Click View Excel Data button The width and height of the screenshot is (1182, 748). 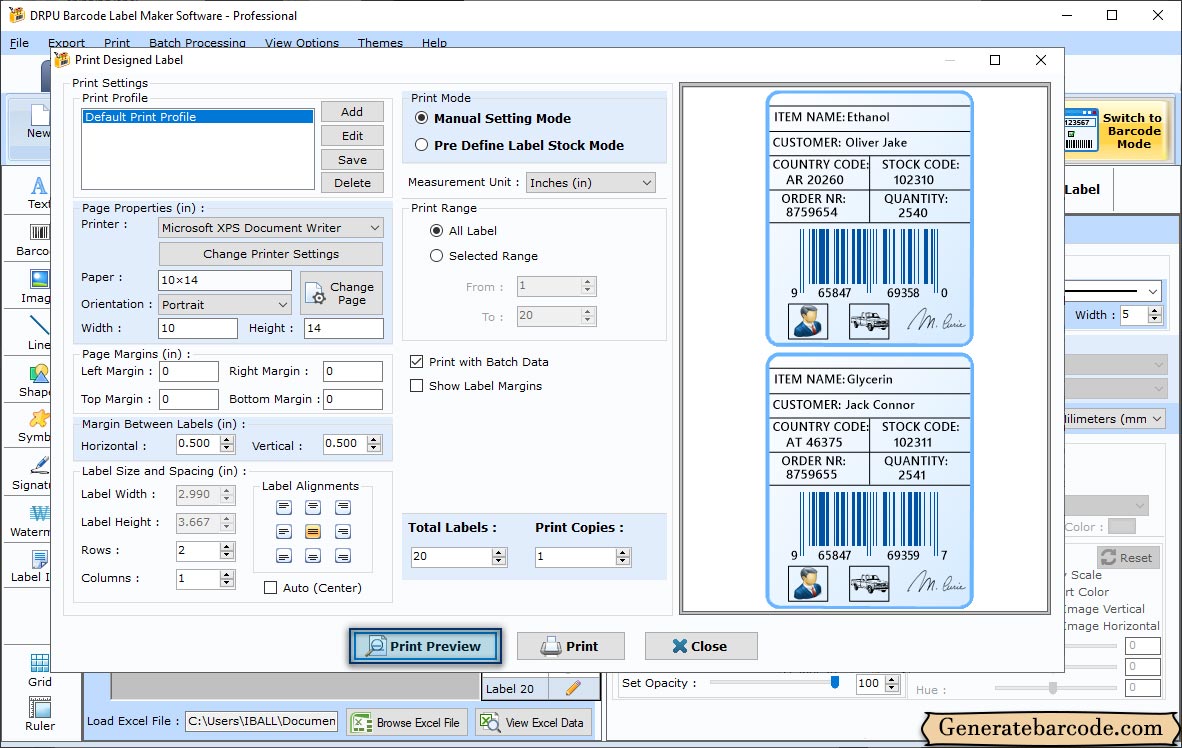(x=534, y=722)
